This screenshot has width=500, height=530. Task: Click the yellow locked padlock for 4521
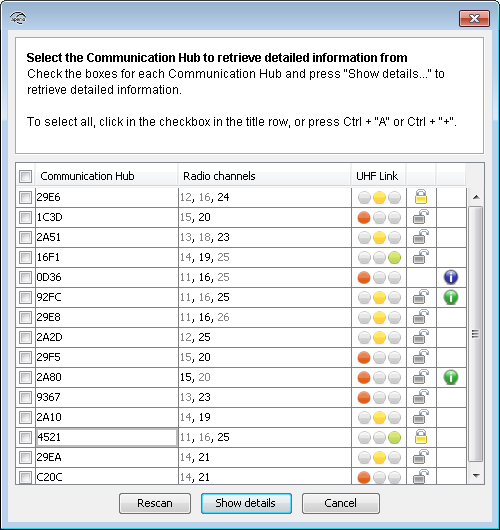tap(421, 437)
